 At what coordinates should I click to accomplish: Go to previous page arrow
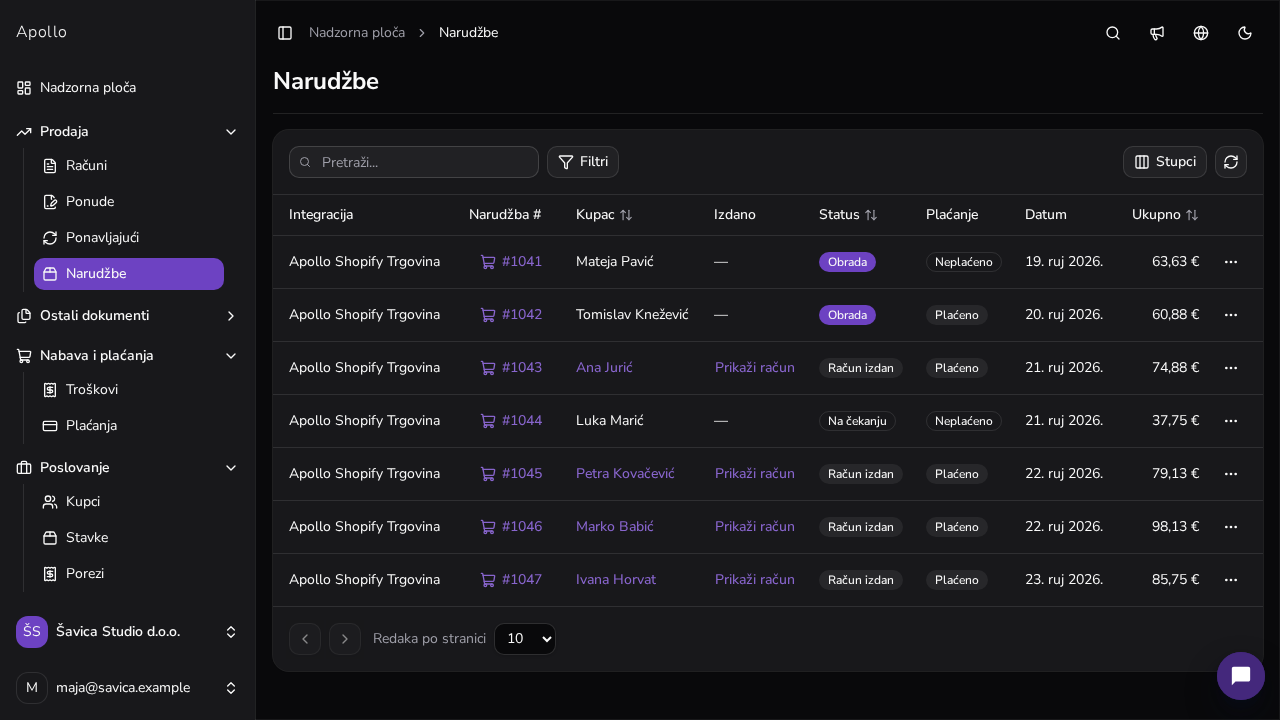305,639
